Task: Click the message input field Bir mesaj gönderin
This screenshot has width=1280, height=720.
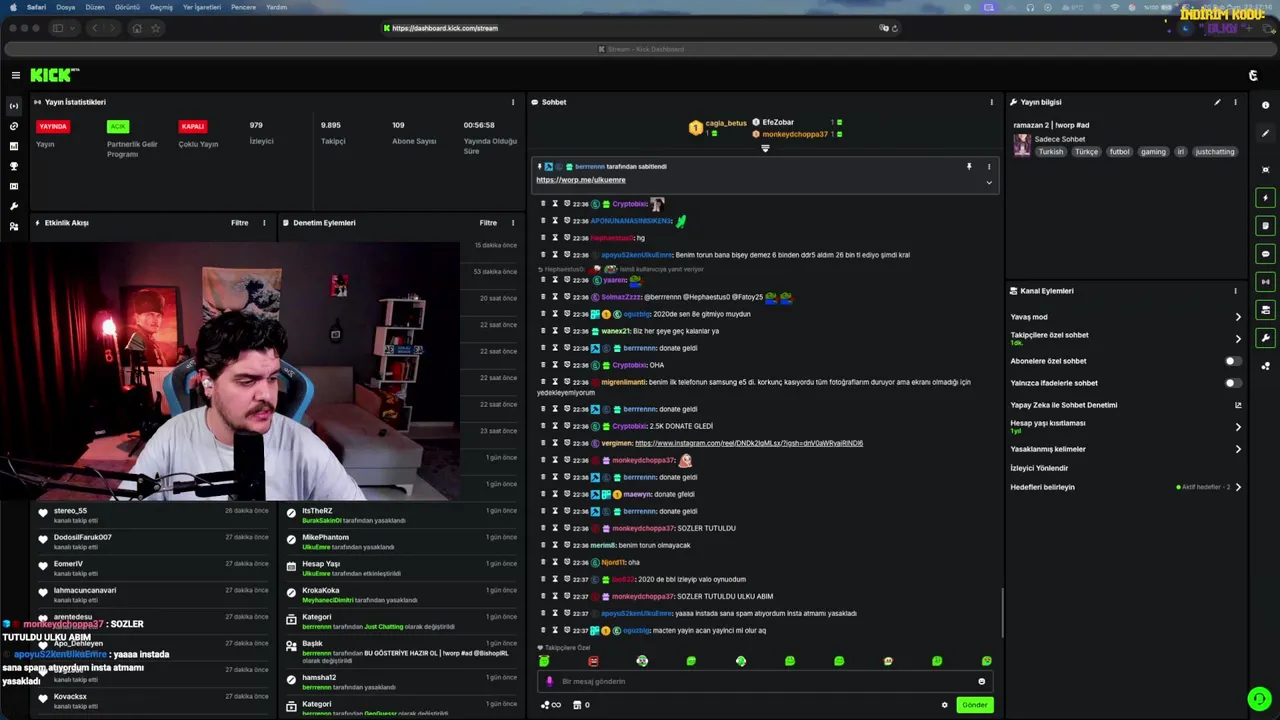Action: pos(765,681)
